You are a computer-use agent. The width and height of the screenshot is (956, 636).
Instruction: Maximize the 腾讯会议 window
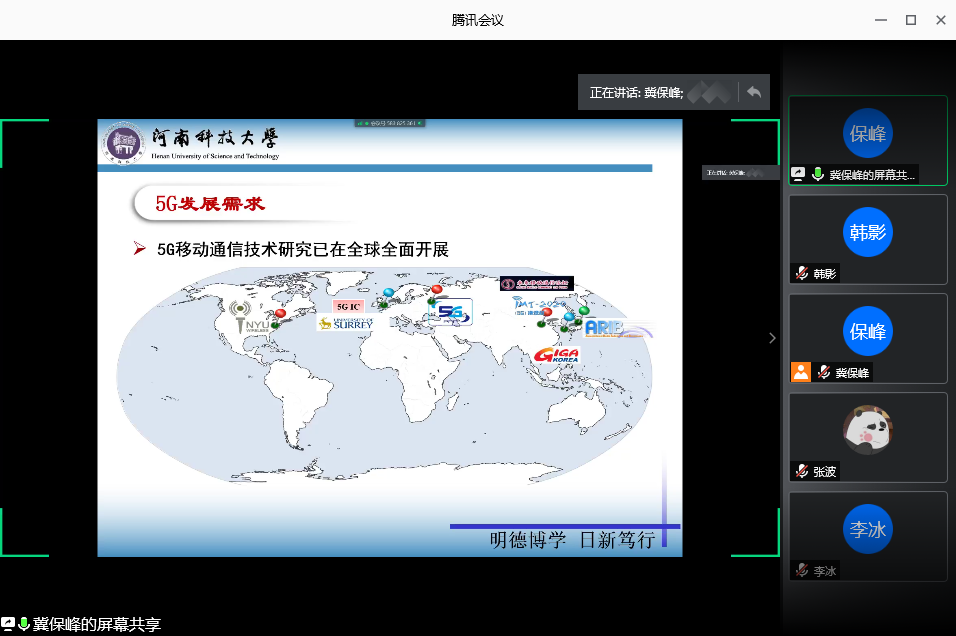[910, 20]
